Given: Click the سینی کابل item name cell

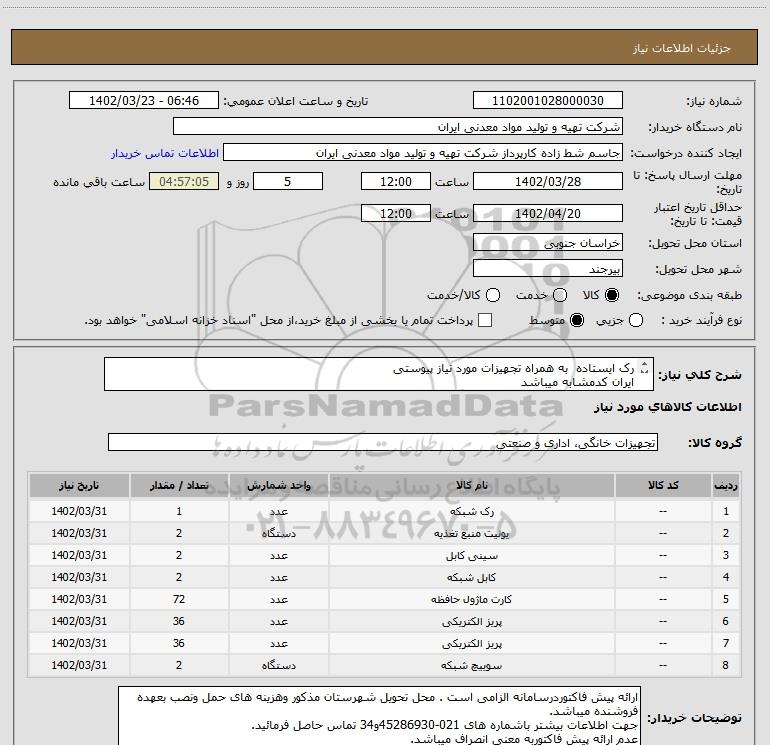Looking at the screenshot, I should click(x=471, y=555).
